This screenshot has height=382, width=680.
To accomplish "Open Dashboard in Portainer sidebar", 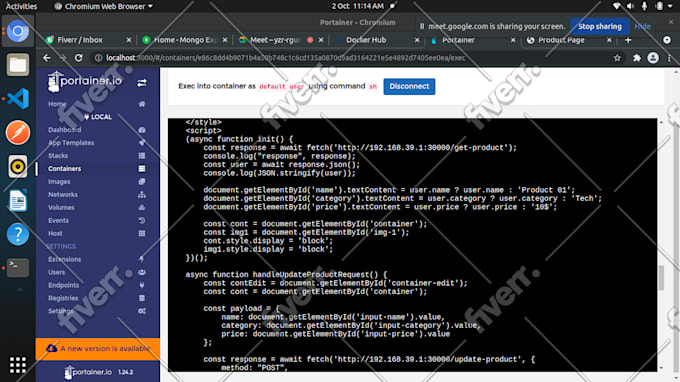I will tap(65, 130).
